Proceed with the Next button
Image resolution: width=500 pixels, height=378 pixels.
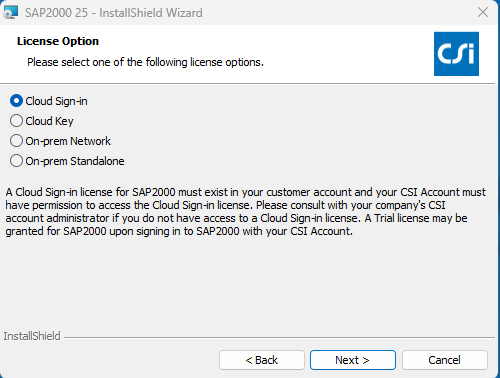pos(353,360)
